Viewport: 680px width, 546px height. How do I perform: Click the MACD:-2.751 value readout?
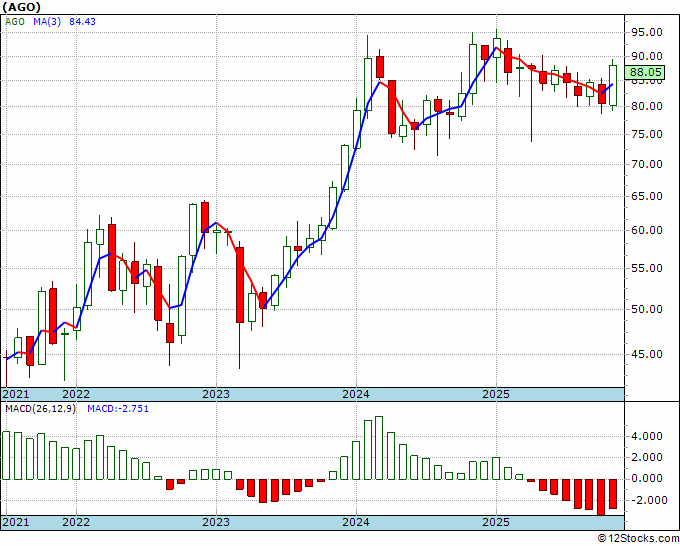tap(118, 409)
